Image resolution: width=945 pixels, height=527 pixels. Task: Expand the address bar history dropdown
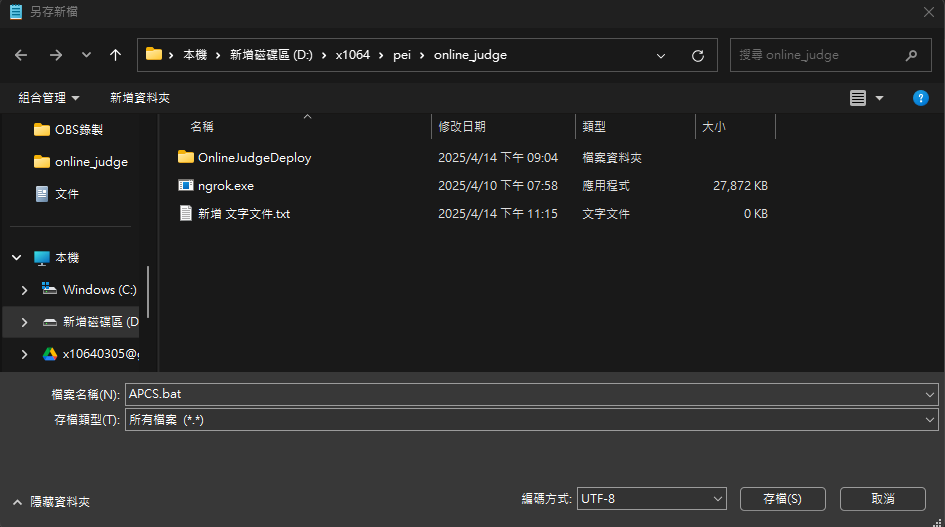(x=661, y=55)
